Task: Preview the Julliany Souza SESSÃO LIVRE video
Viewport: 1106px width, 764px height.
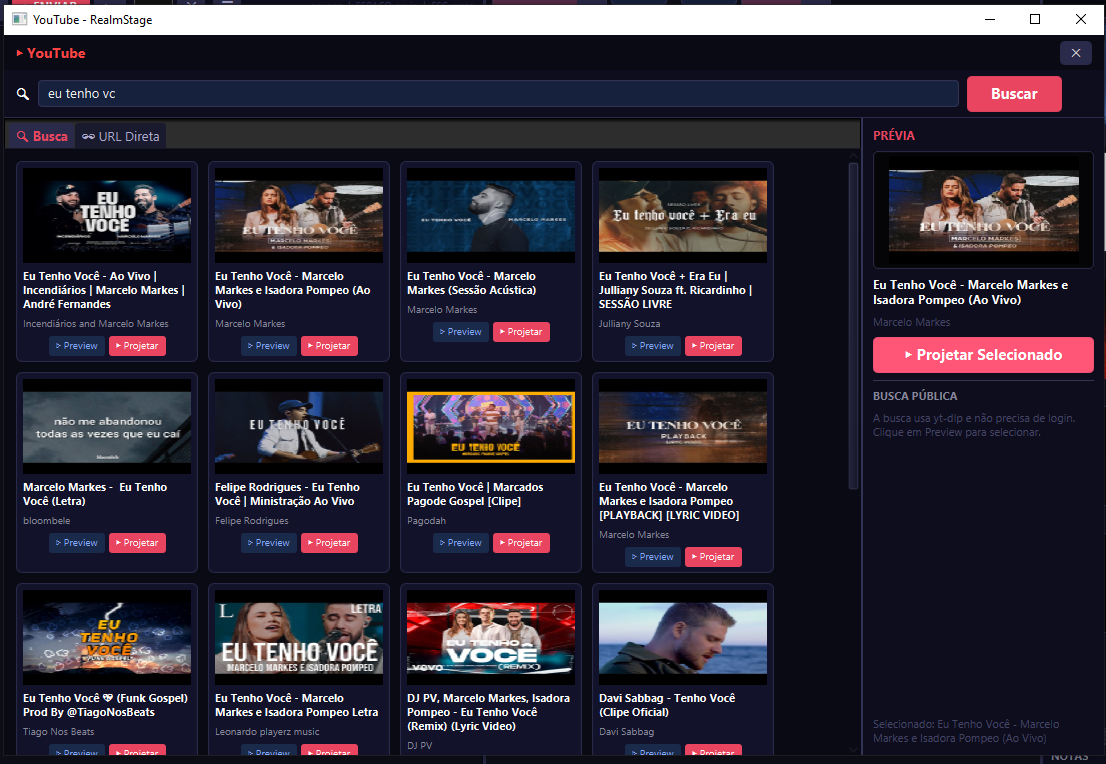Action: [x=652, y=346]
